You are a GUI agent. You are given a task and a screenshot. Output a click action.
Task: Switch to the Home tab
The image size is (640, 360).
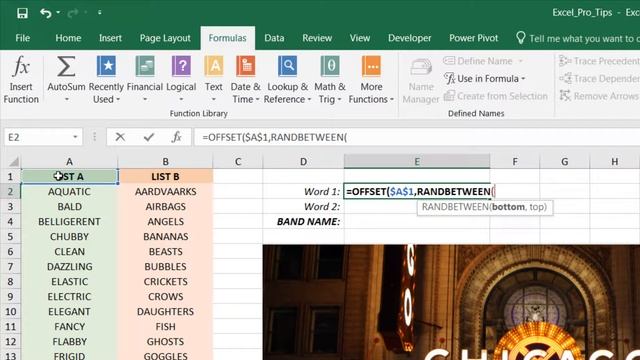tap(68, 38)
